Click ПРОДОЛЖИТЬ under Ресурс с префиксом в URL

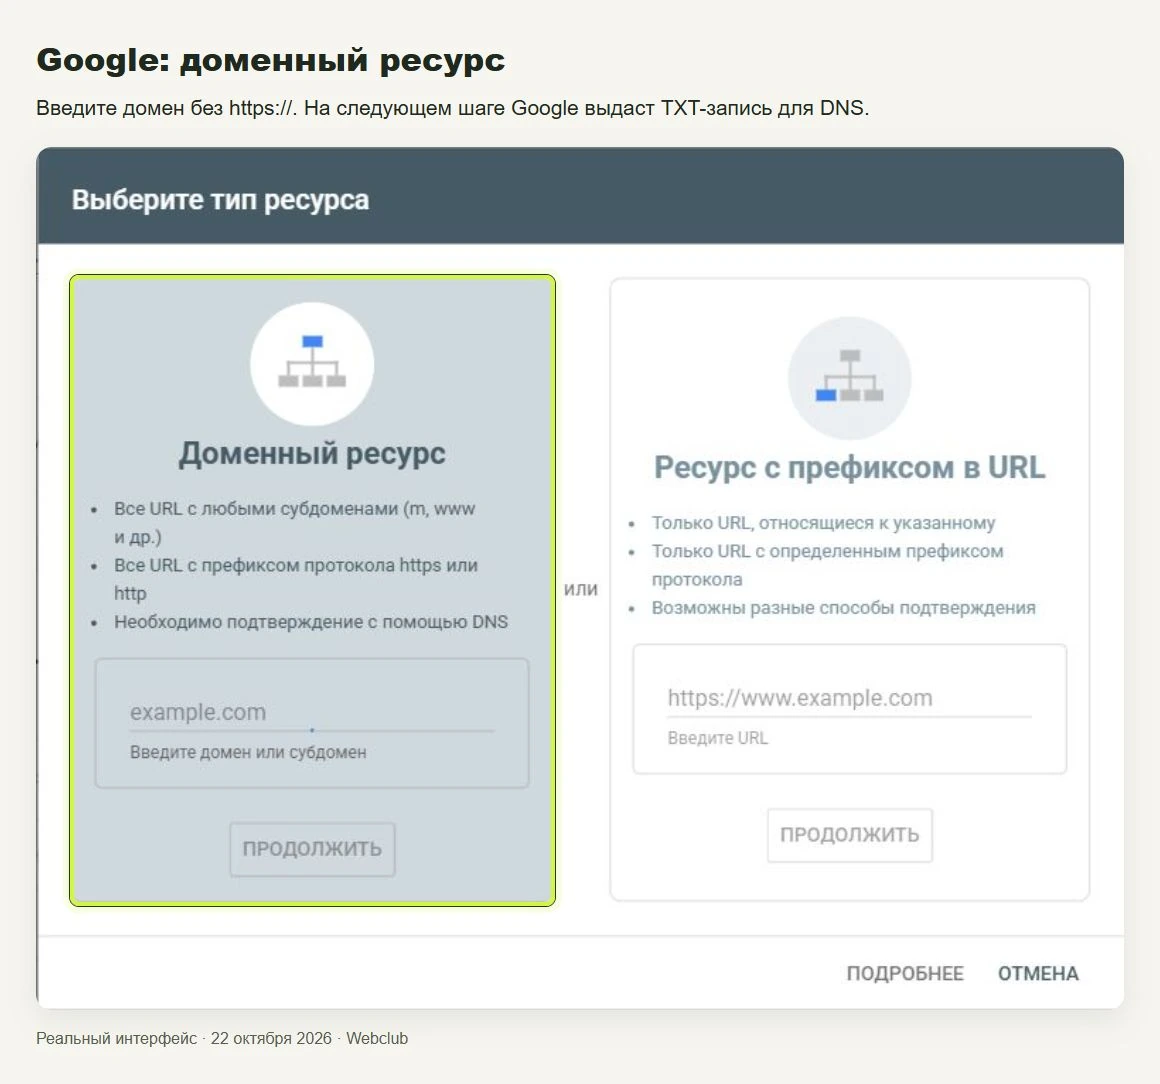click(849, 835)
